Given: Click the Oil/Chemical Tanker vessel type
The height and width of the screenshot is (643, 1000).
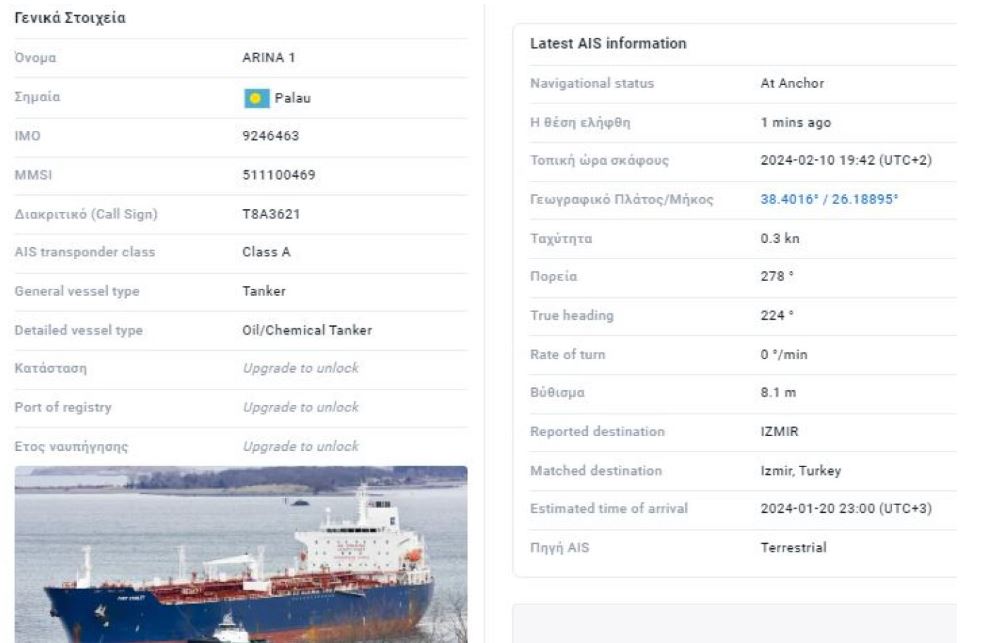Looking at the screenshot, I should click(307, 330).
